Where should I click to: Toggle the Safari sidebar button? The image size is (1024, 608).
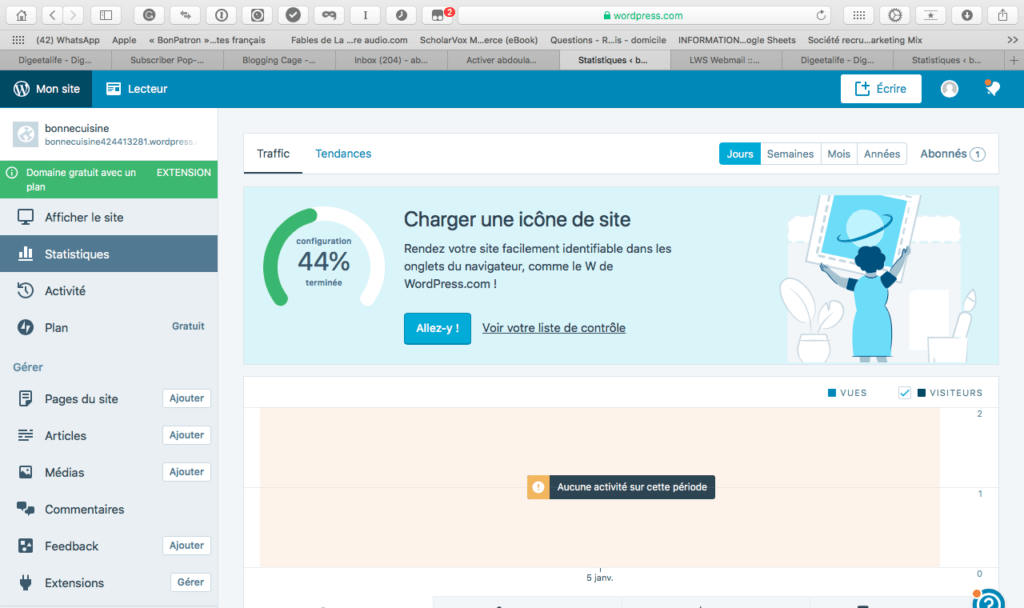pyautogui.click(x=106, y=15)
